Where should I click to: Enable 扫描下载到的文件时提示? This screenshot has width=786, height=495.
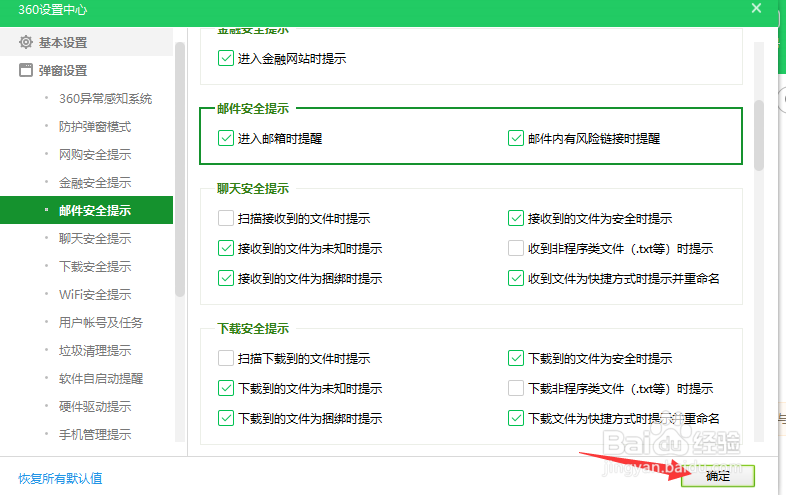[226, 358]
